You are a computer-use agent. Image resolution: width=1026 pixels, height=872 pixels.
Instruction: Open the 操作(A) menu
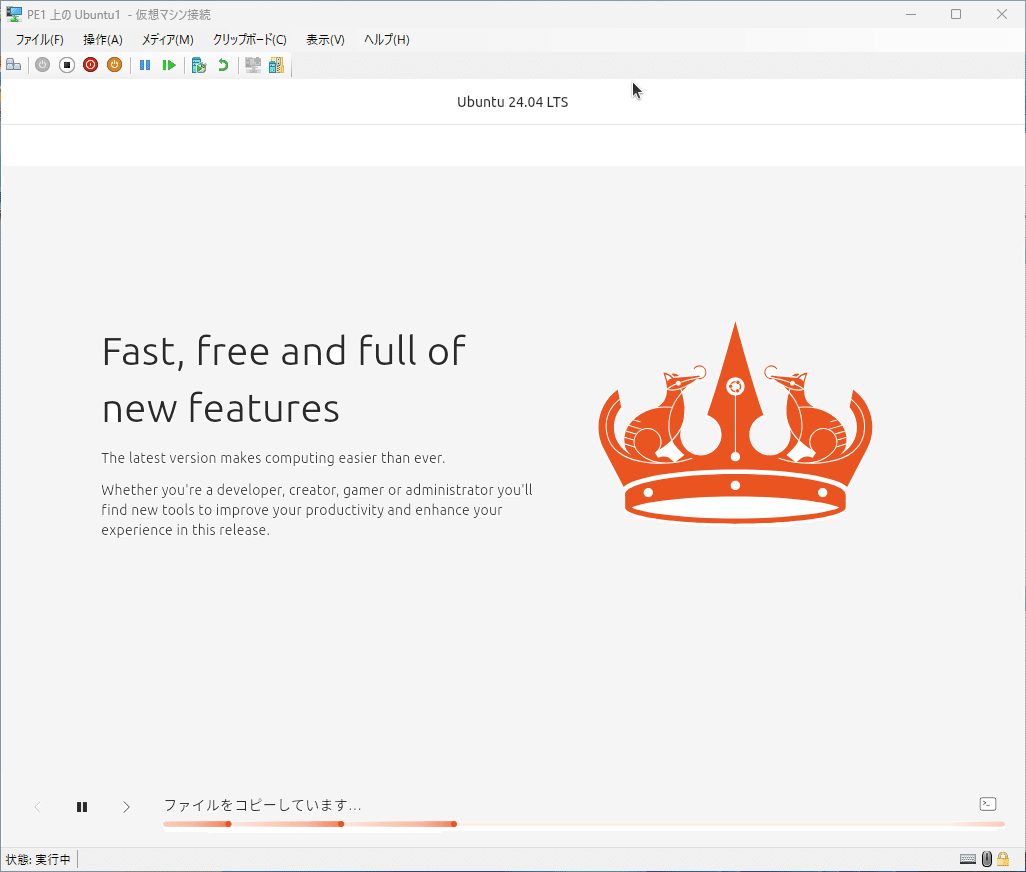pyautogui.click(x=103, y=40)
